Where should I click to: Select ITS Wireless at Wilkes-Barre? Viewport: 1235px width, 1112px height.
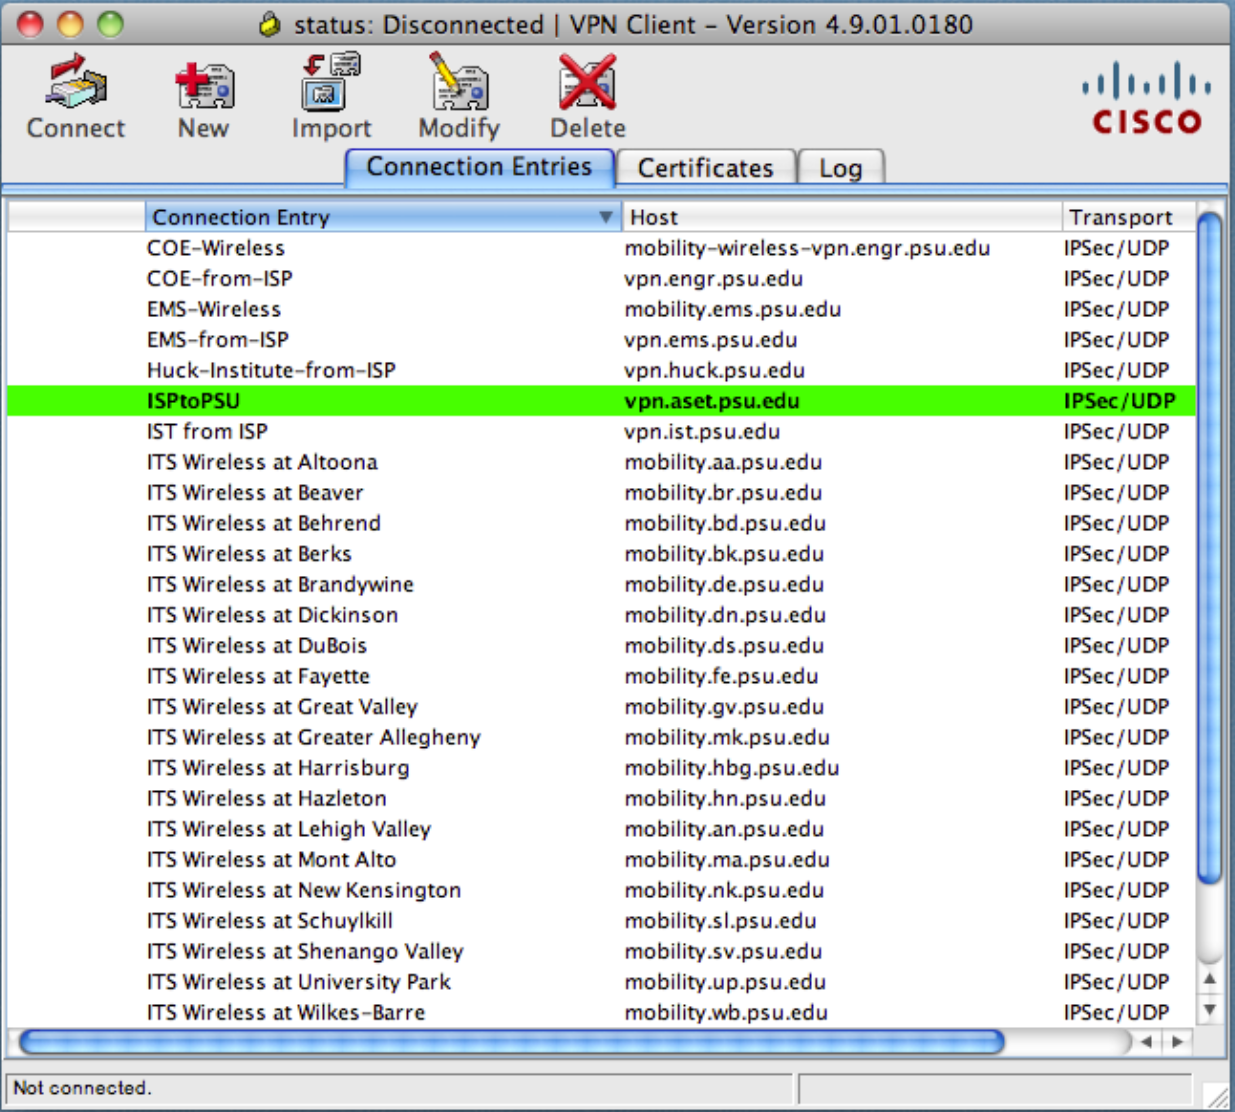pos(601,1013)
